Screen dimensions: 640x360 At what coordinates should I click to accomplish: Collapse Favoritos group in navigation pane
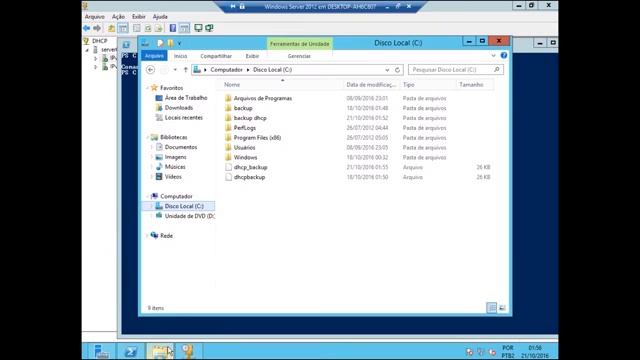point(147,88)
